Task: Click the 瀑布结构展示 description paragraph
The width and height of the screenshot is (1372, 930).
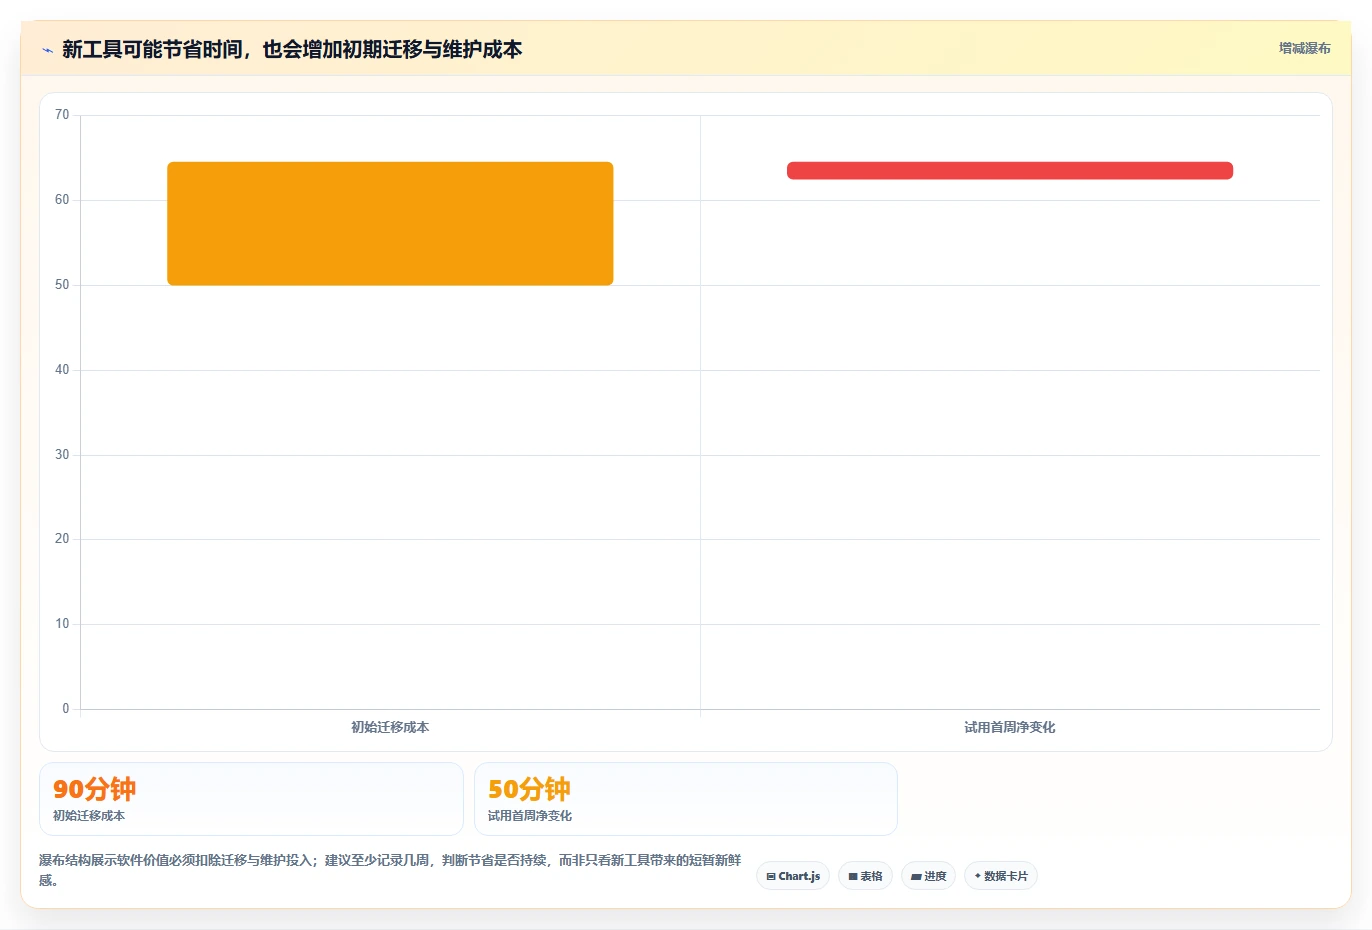Action: (x=391, y=870)
